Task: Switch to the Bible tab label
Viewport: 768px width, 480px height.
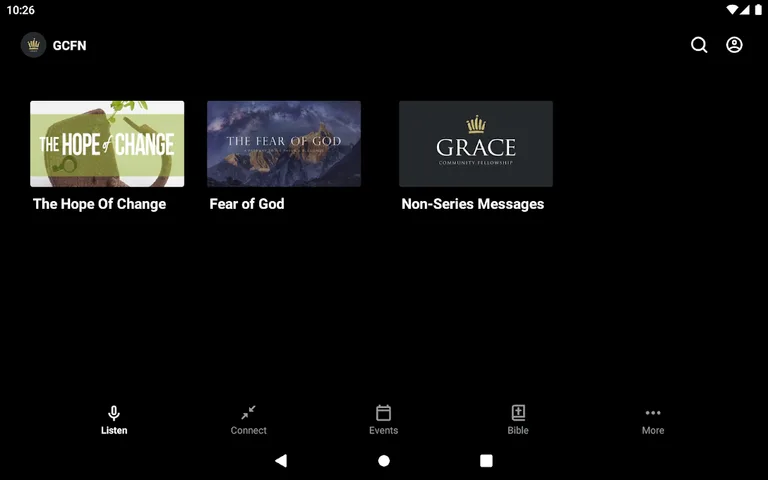Action: (518, 431)
